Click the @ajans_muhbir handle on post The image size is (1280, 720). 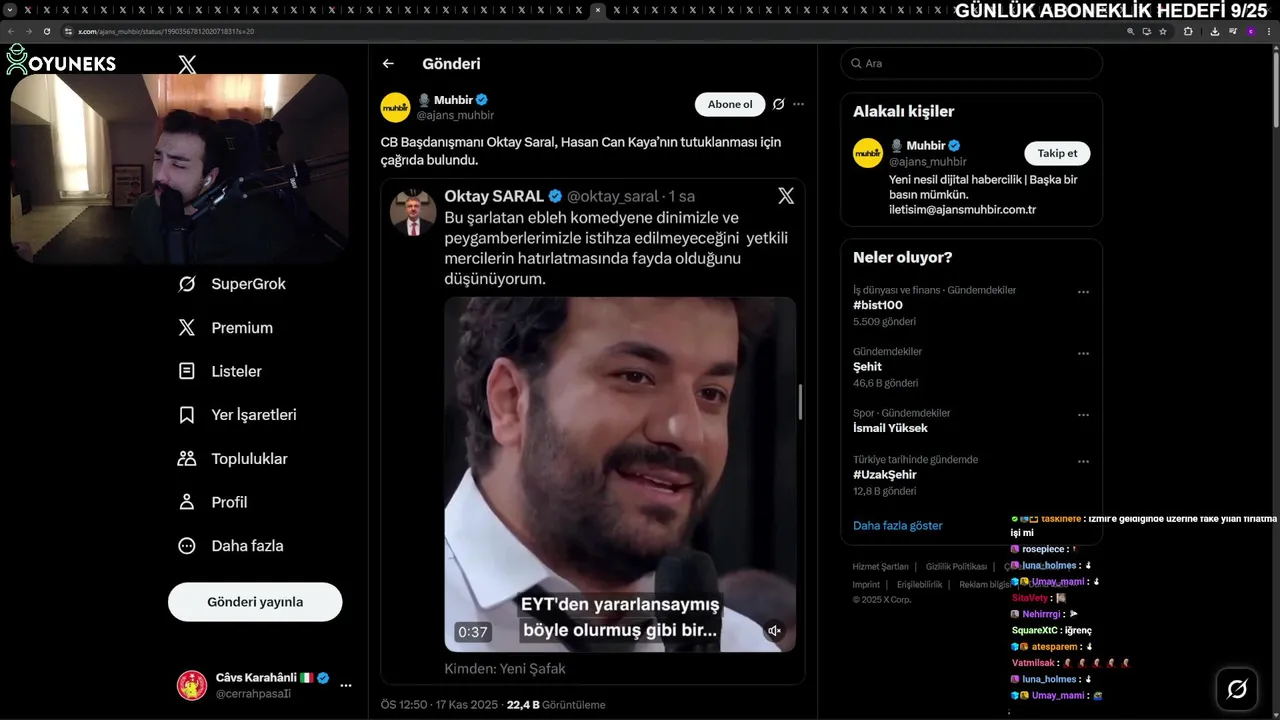455,116
